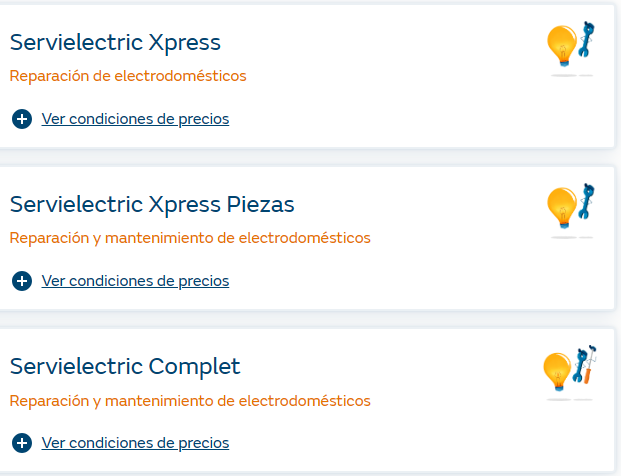Open Servielectric Complet 'Ver condiciones de precios' link
The width and height of the screenshot is (621, 476).
click(x=135, y=443)
